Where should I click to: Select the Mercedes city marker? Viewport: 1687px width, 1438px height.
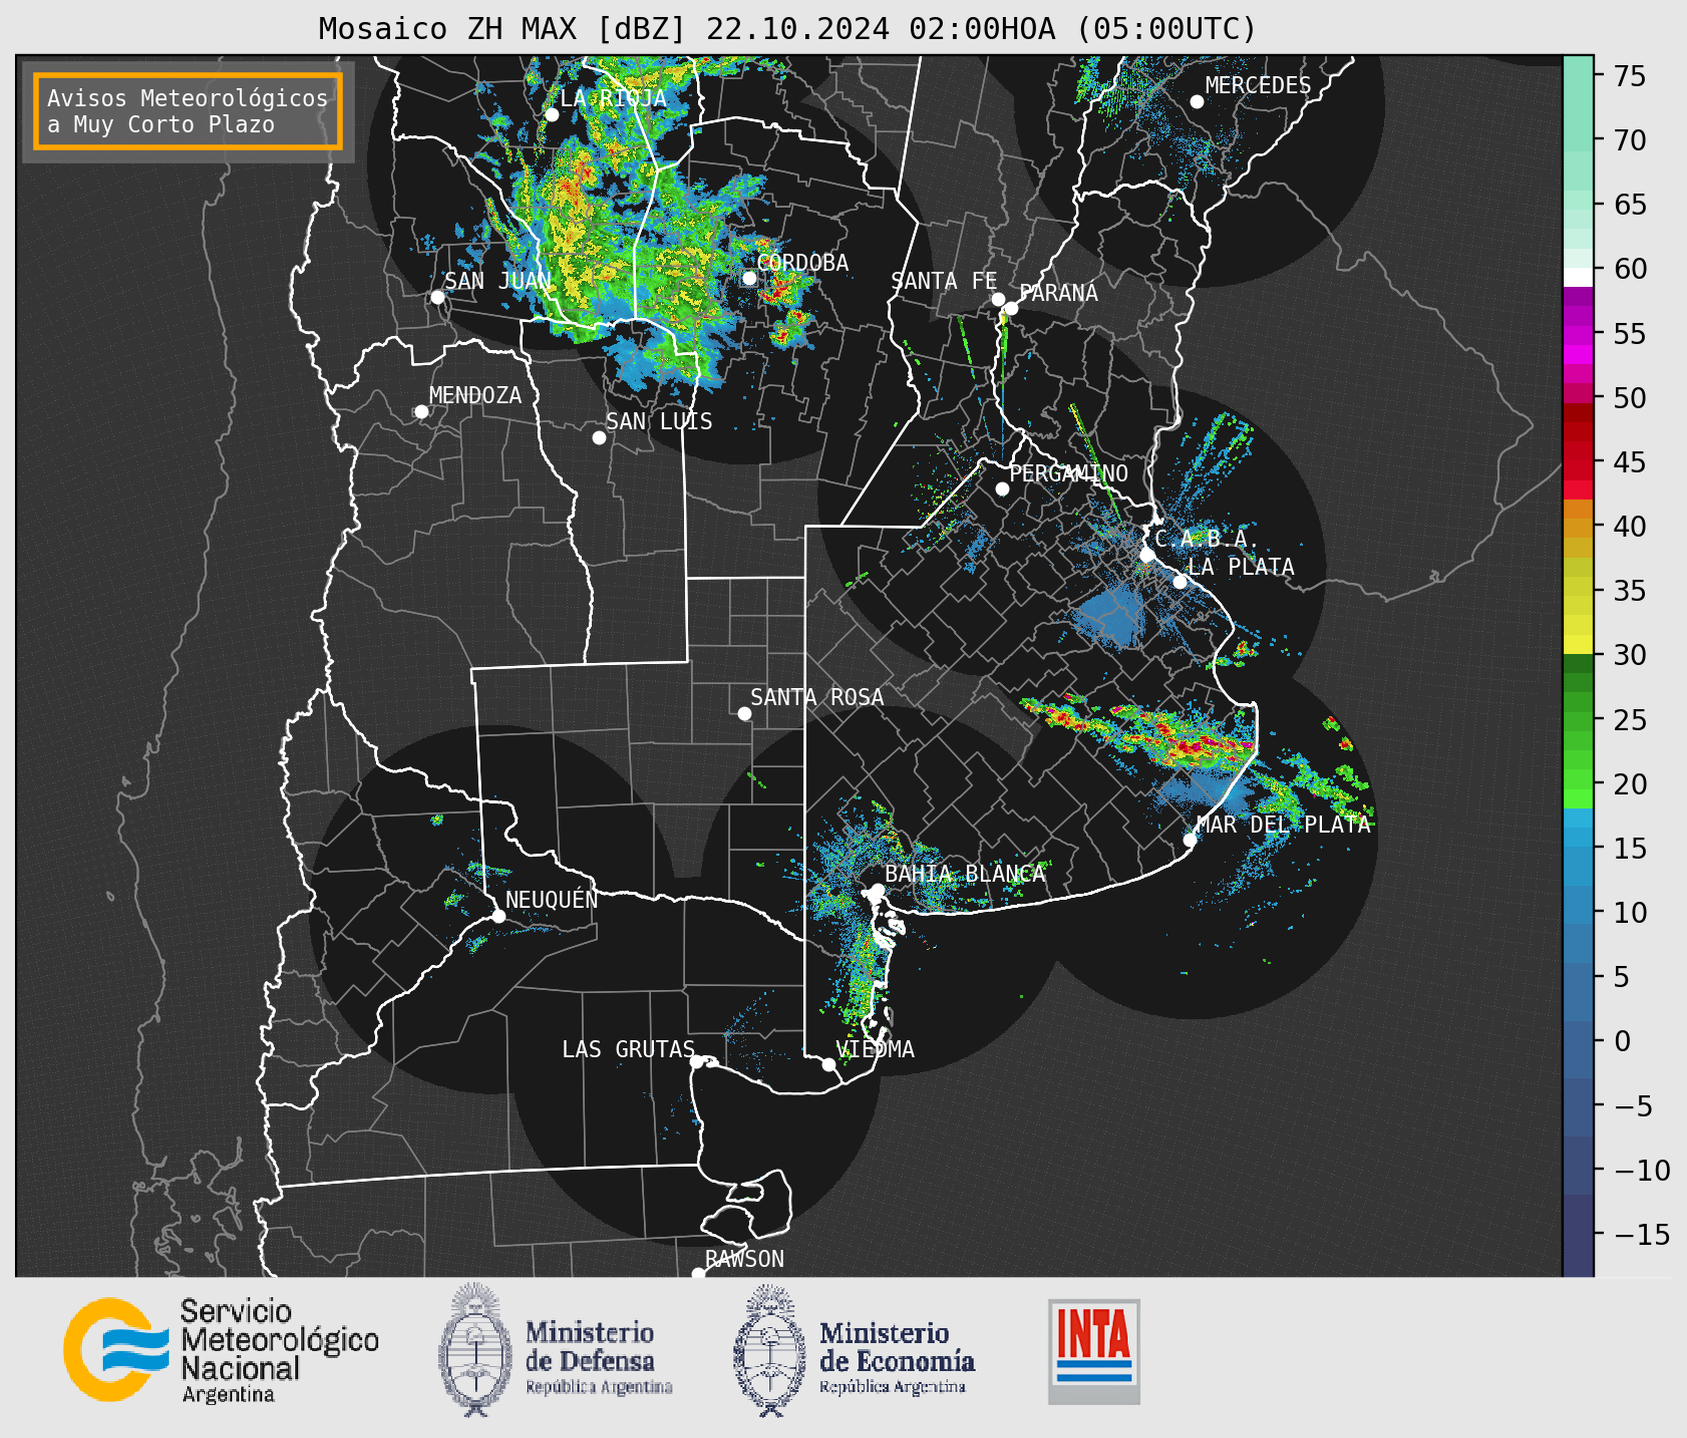[1197, 102]
